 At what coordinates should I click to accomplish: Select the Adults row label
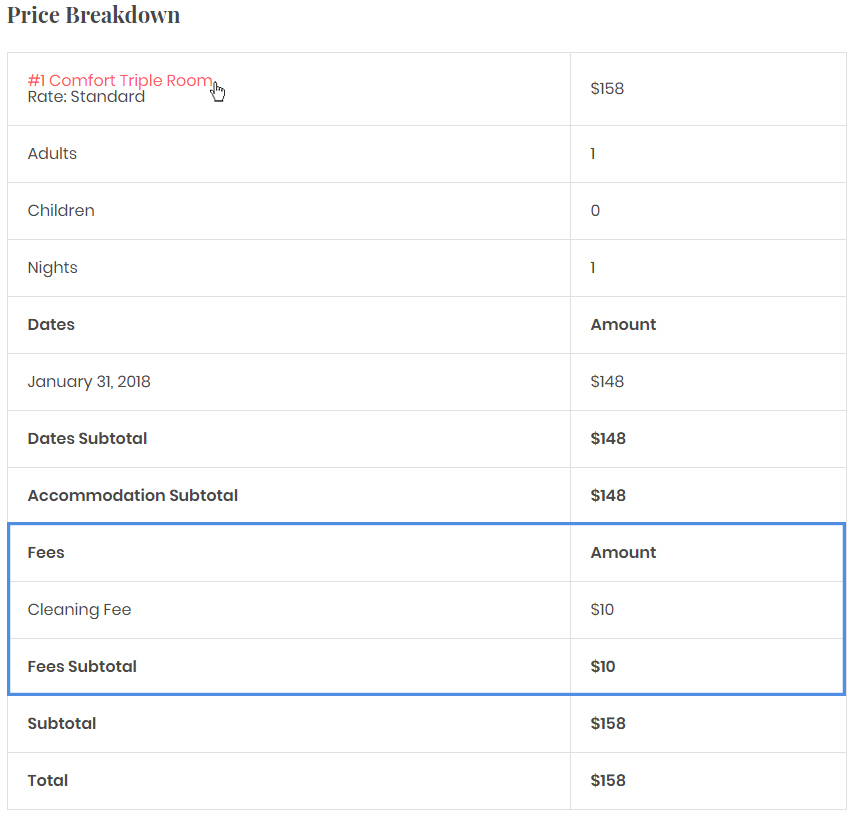coord(52,154)
